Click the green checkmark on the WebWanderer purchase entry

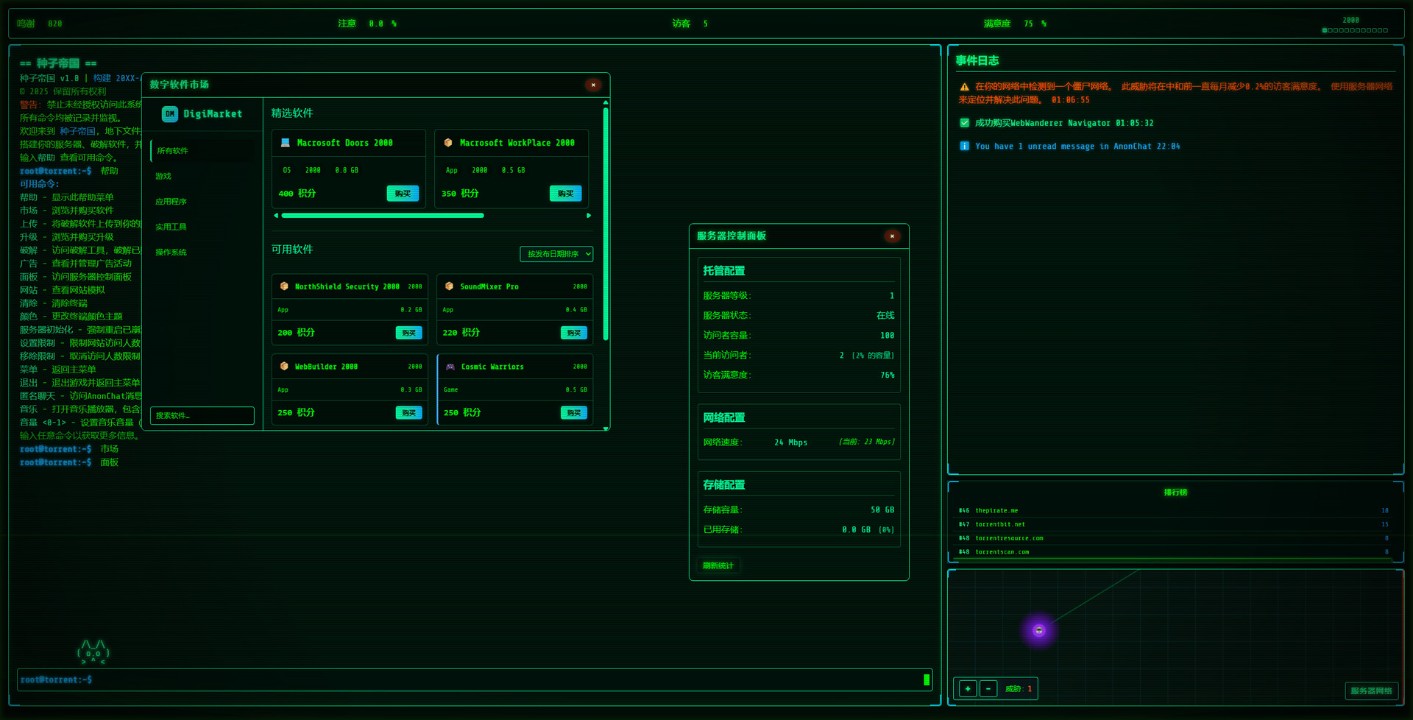(964, 123)
